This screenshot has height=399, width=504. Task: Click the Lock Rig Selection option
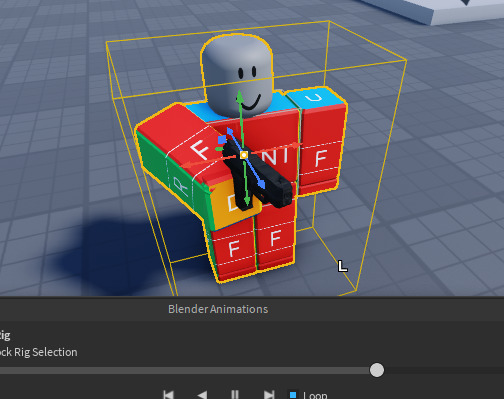pyautogui.click(x=39, y=352)
